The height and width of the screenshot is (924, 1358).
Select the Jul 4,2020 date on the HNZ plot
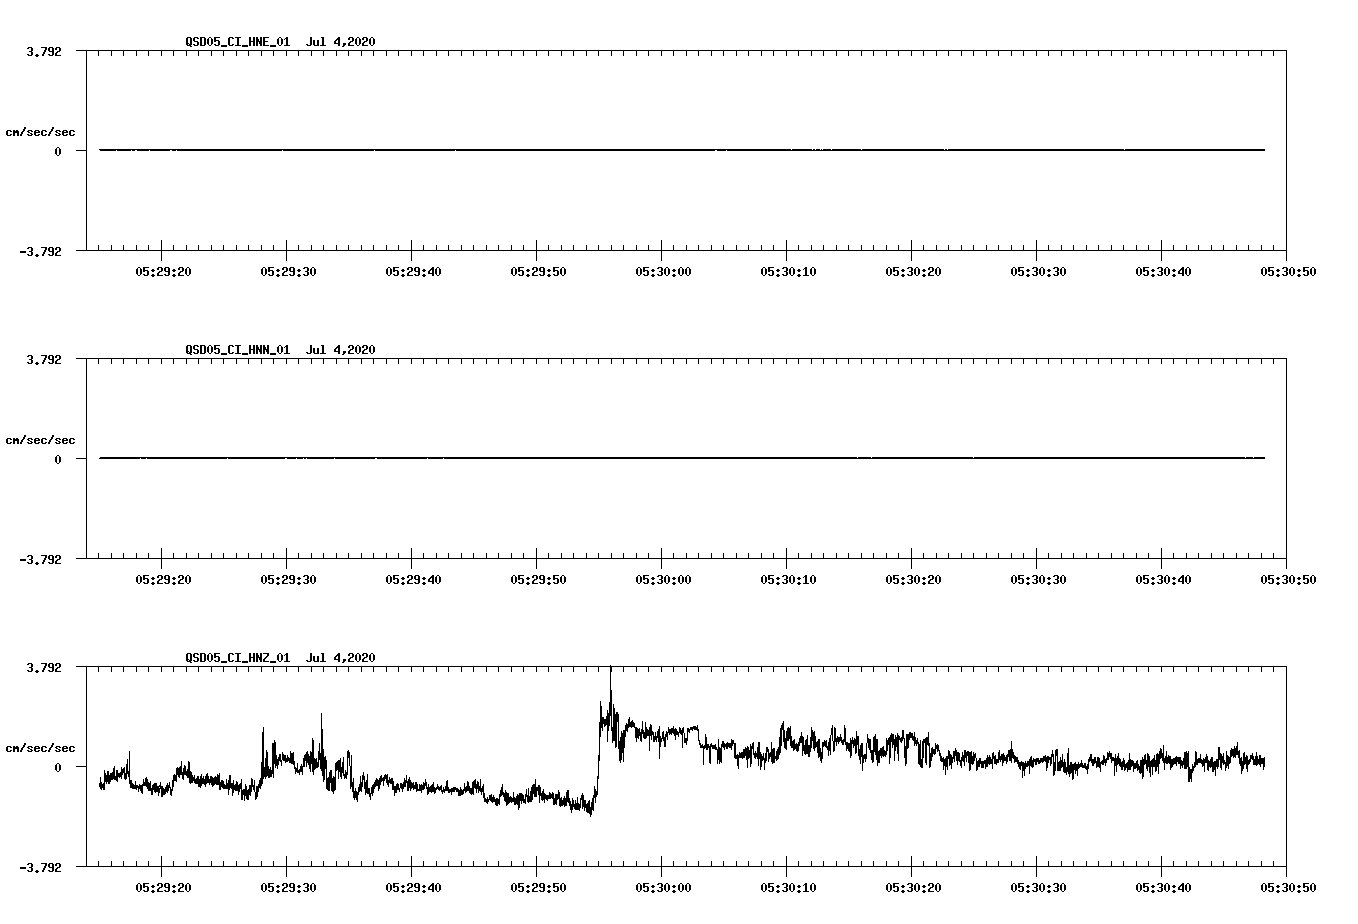pos(341,657)
